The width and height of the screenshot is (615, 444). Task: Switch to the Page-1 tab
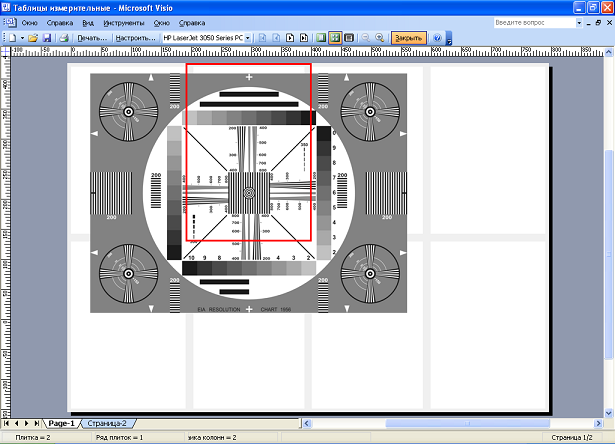[x=62, y=423]
